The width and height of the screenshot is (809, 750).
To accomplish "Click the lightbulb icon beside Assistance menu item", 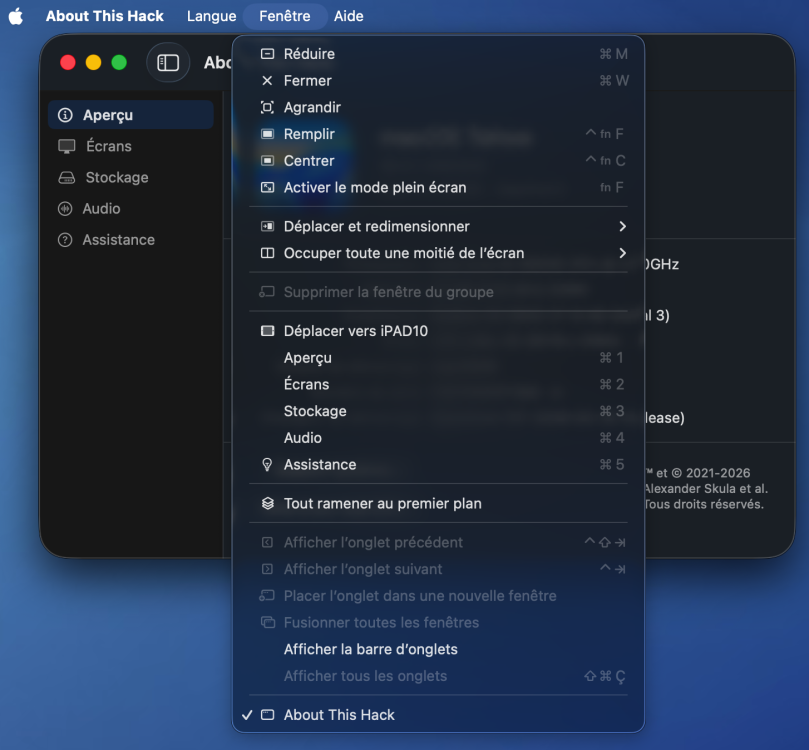I will point(267,465).
